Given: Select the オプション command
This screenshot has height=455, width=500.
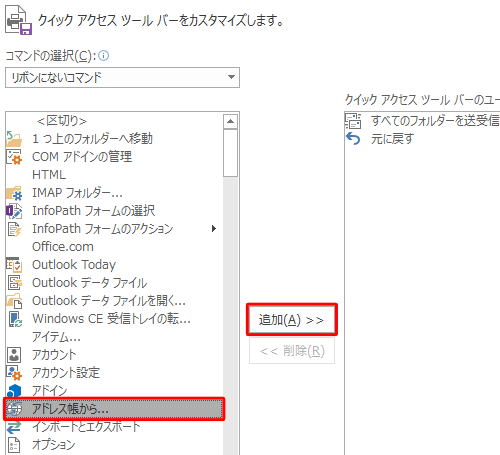Looking at the screenshot, I should pyautogui.click(x=114, y=445).
